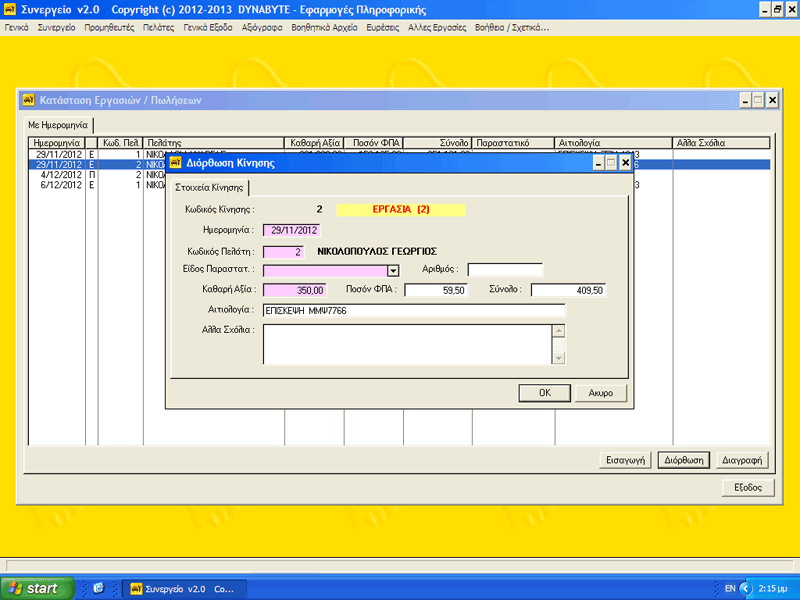
Task: Confirm the dialog with the OK button
Action: point(544,393)
